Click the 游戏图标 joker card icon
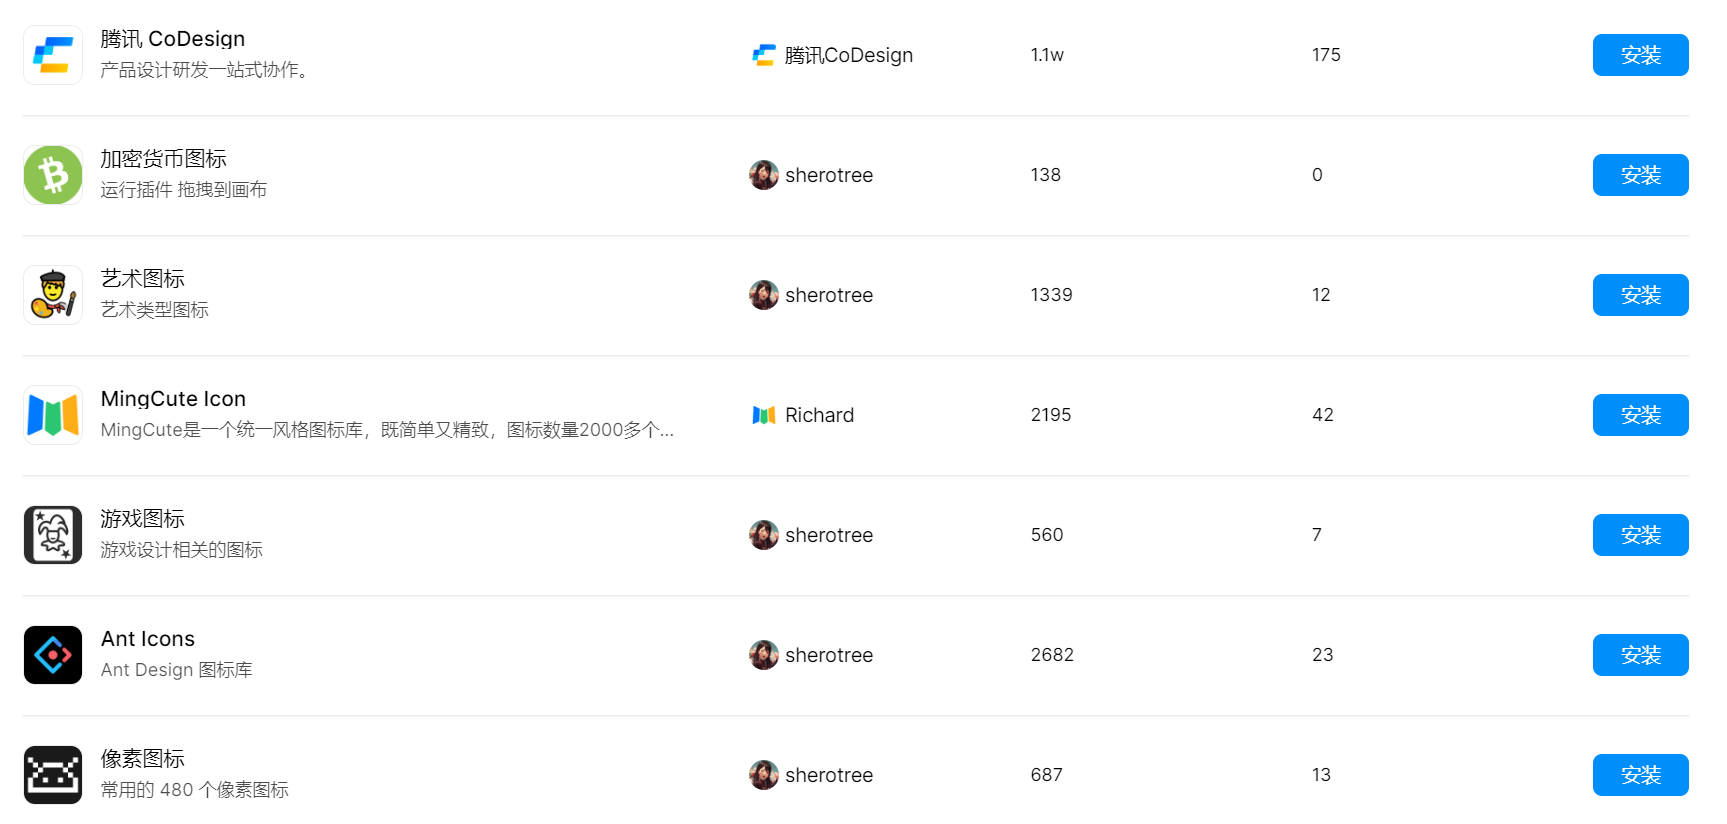The image size is (1727, 824). pos(53,535)
